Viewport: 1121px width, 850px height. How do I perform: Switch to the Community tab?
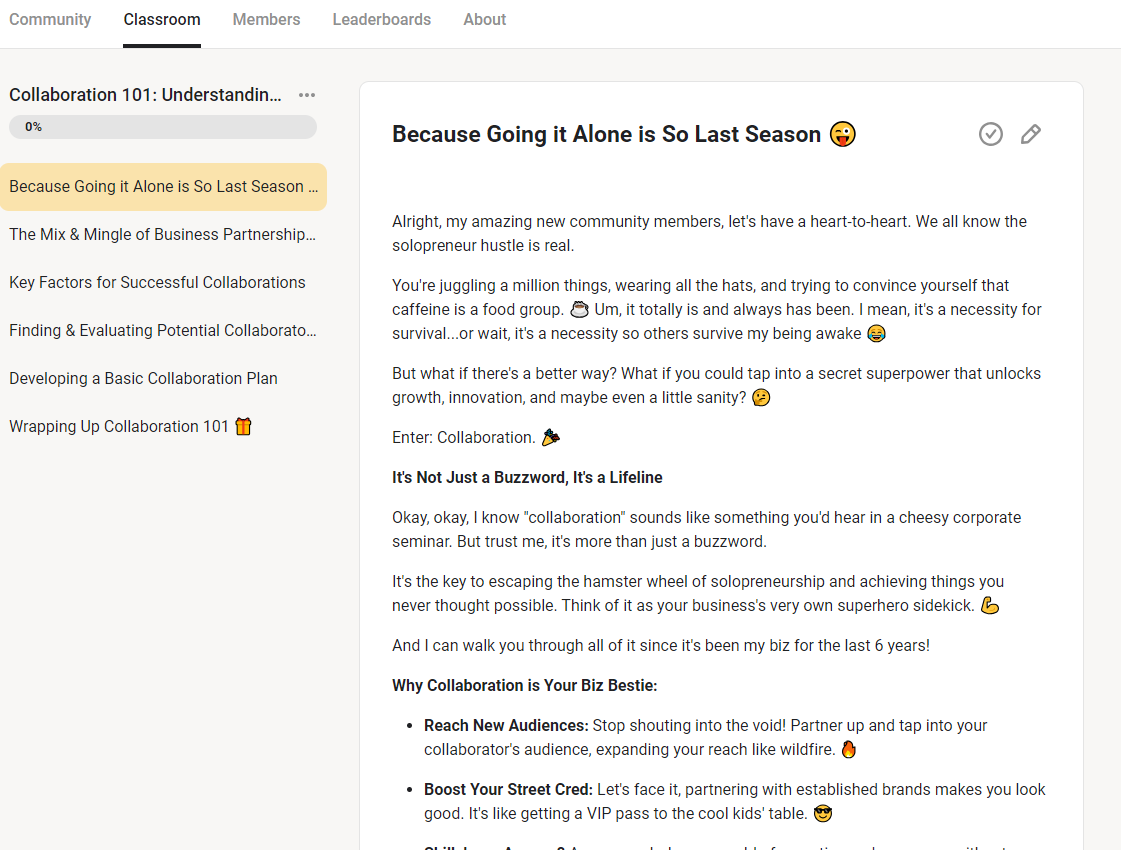pyautogui.click(x=50, y=19)
